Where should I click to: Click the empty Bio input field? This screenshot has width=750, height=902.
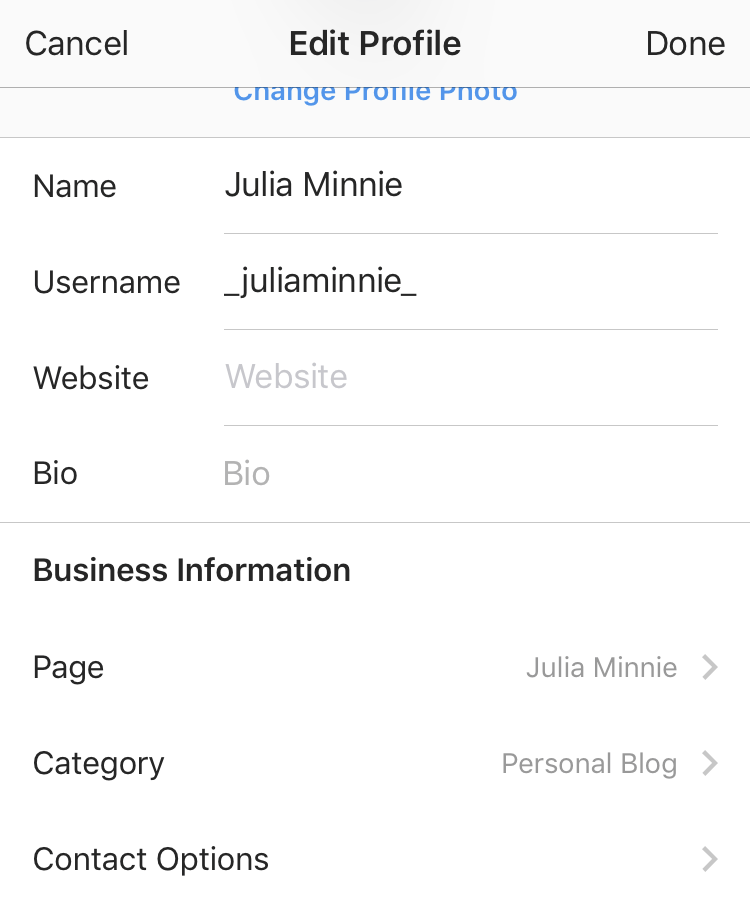tap(470, 474)
